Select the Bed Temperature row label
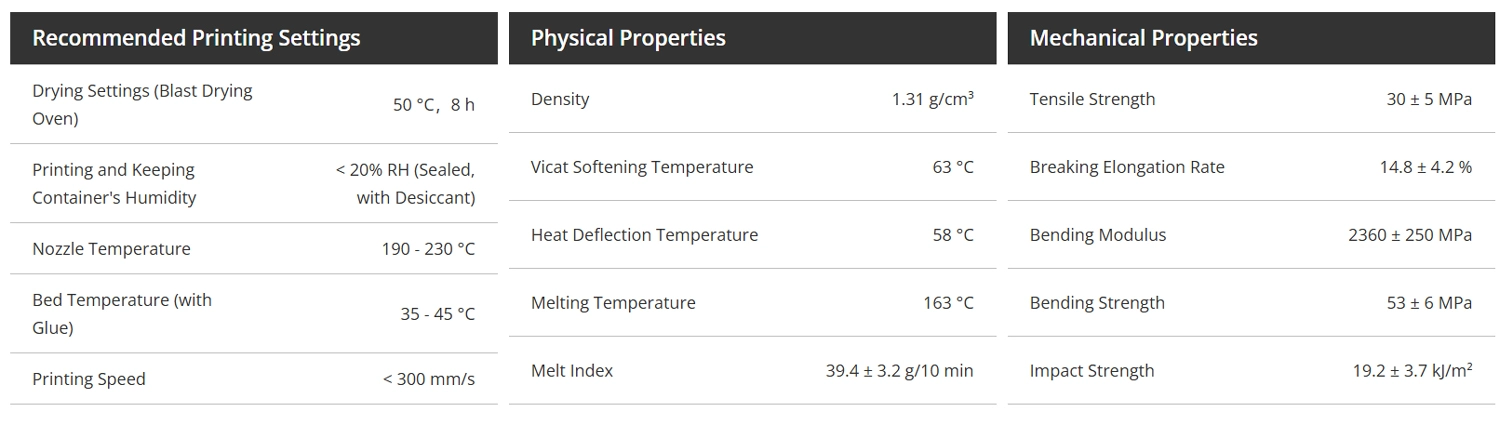1500x425 pixels. (122, 313)
